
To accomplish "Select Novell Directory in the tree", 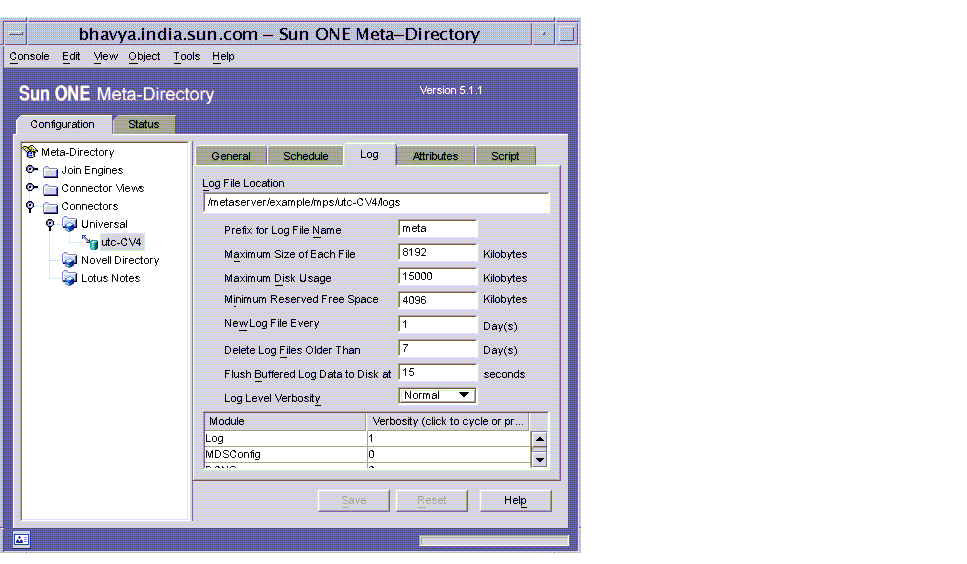I will [120, 260].
